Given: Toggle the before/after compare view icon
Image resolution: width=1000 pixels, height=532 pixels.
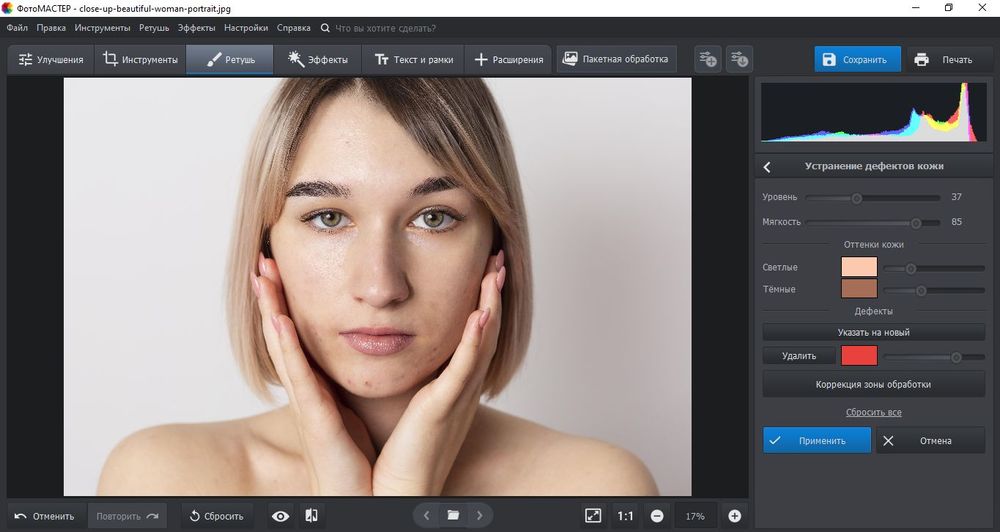Looking at the screenshot, I should click(311, 516).
